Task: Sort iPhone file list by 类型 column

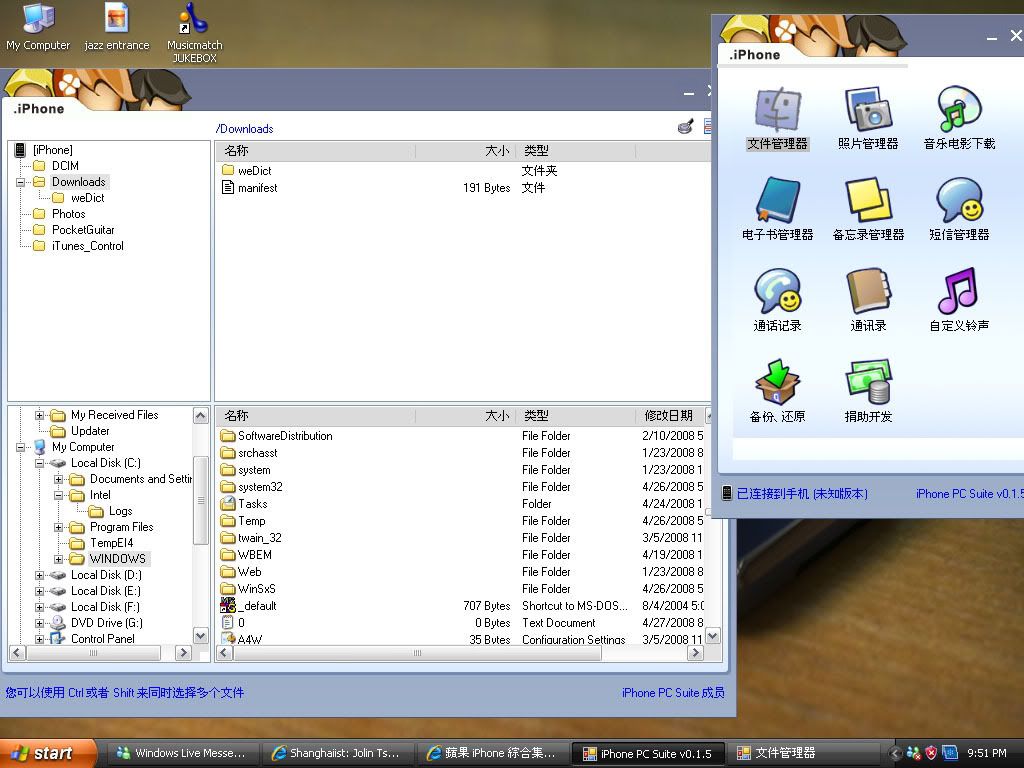Action: [x=575, y=151]
